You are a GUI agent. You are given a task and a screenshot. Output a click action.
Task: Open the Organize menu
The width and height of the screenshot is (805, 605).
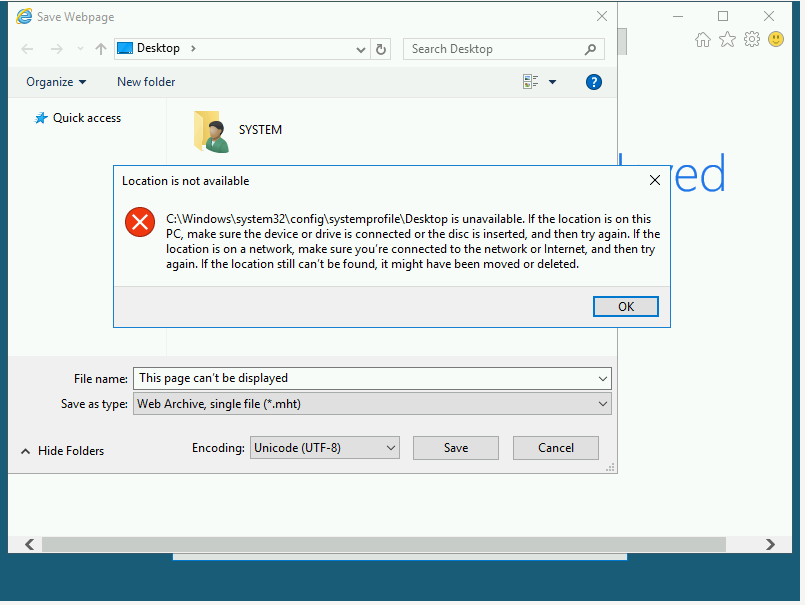coord(56,82)
